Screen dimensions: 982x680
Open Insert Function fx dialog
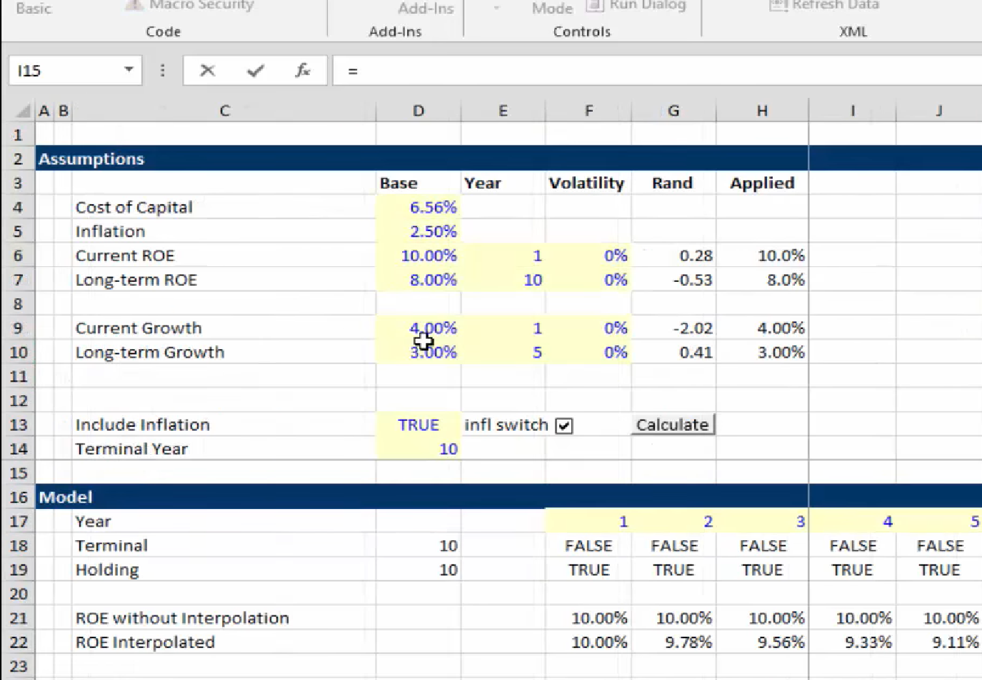click(302, 71)
